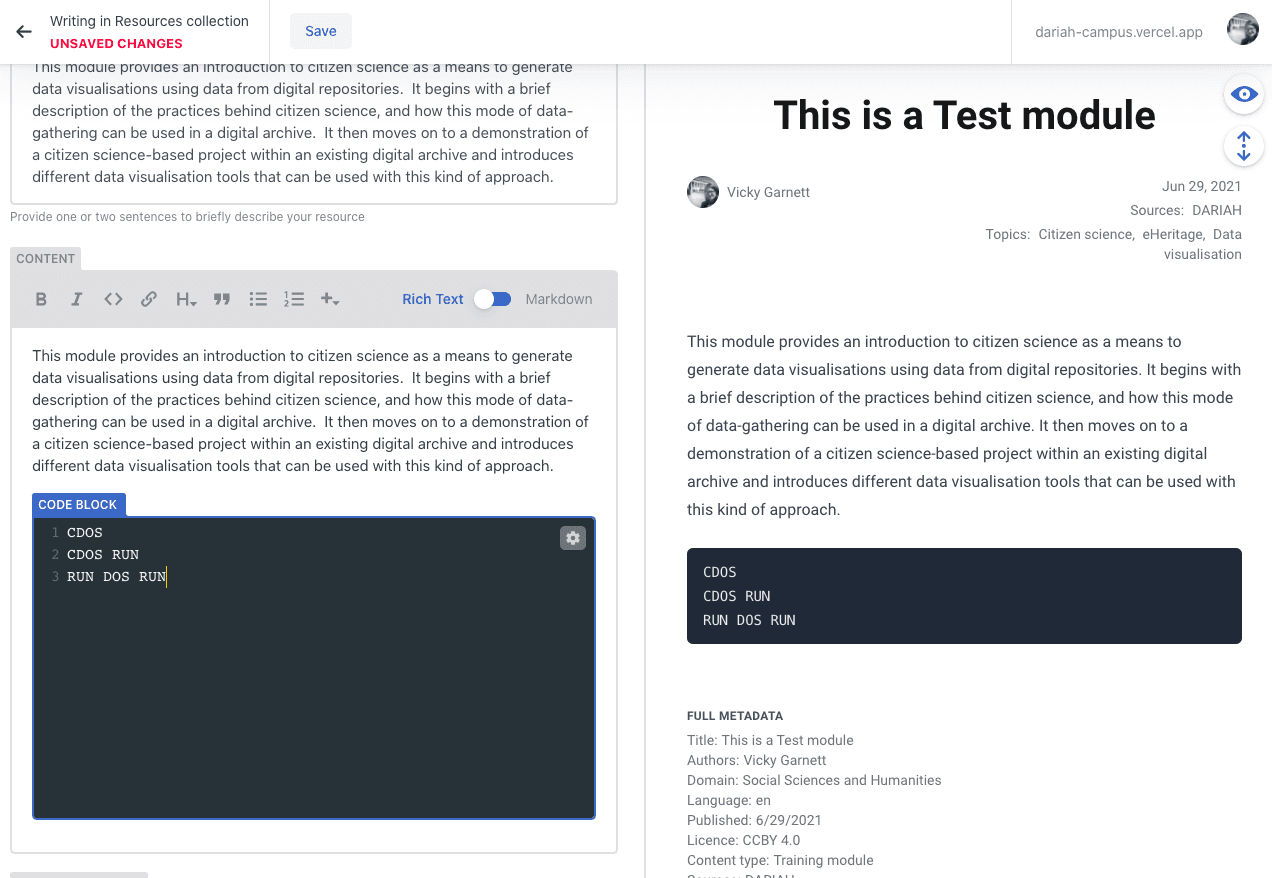Select the Markdown mode label
This screenshot has height=878, width=1272.
coord(559,299)
